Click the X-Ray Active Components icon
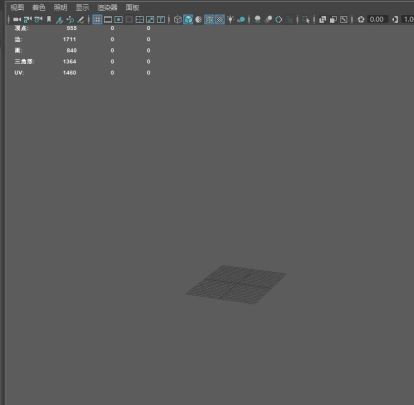Image resolution: width=414 pixels, height=405 pixels. coord(333,20)
